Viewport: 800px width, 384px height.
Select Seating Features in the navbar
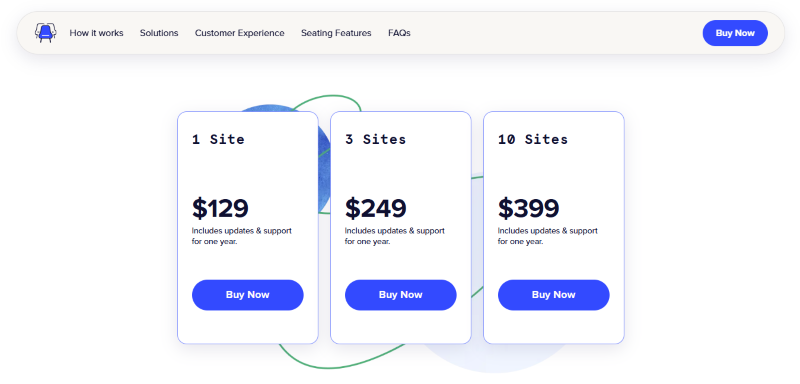tap(336, 33)
